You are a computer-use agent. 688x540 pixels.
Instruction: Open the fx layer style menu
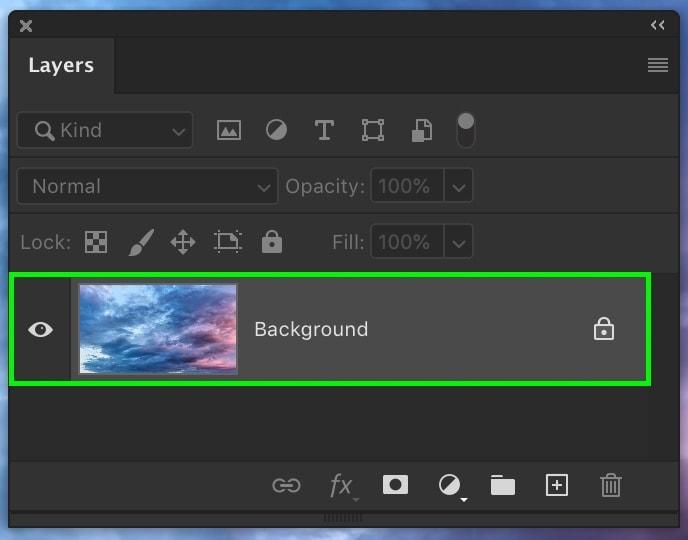point(342,485)
